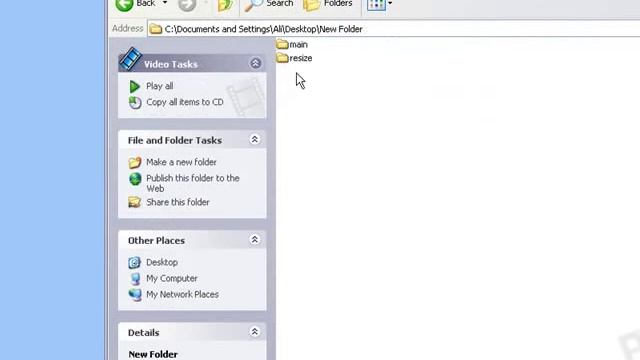Click the Views grid icon
The image size is (640, 360).
click(376, 5)
